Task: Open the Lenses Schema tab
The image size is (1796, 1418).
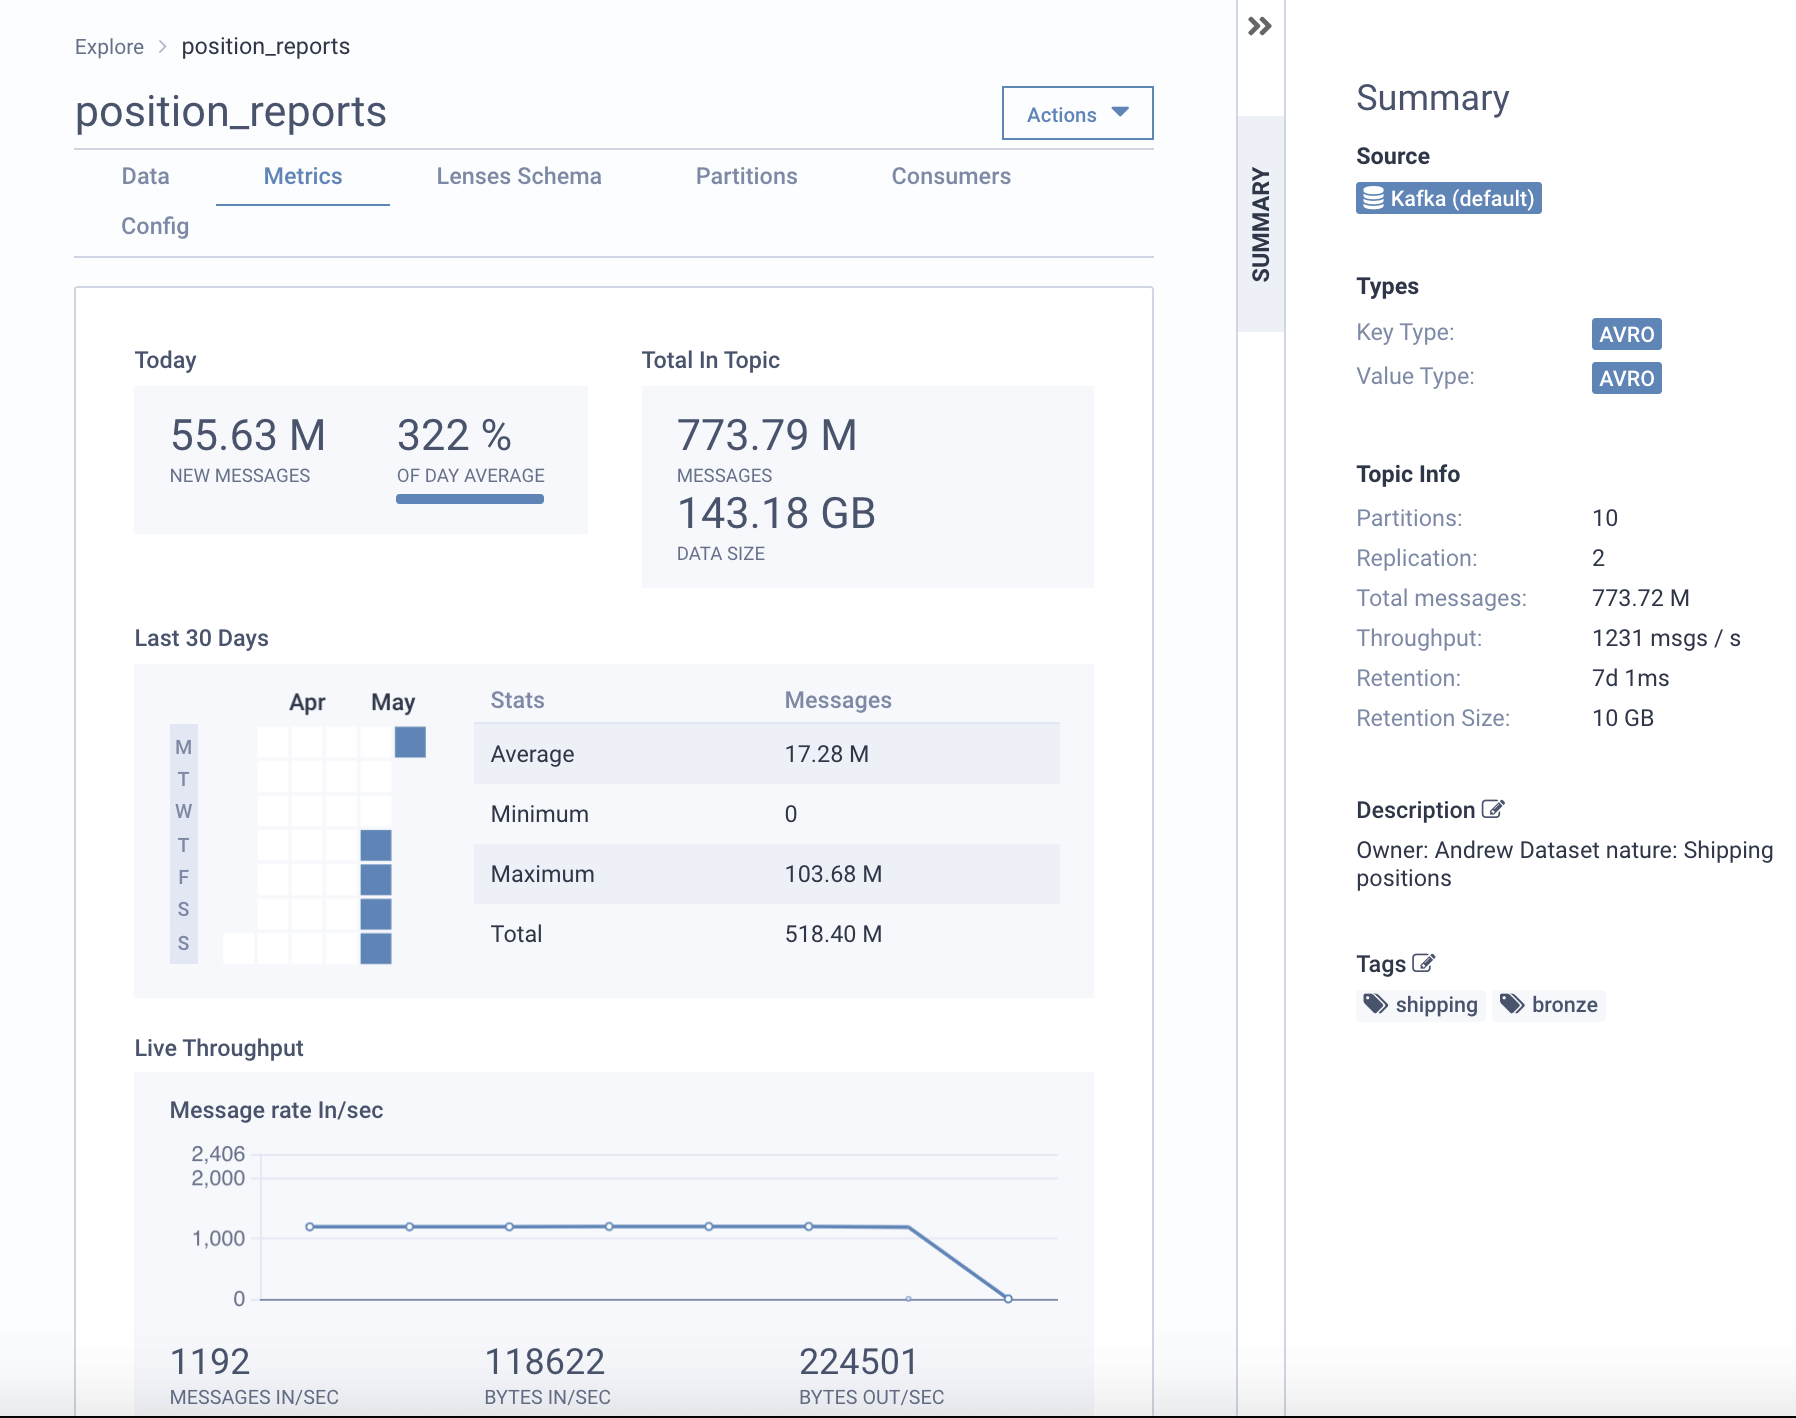Action: coord(518,176)
